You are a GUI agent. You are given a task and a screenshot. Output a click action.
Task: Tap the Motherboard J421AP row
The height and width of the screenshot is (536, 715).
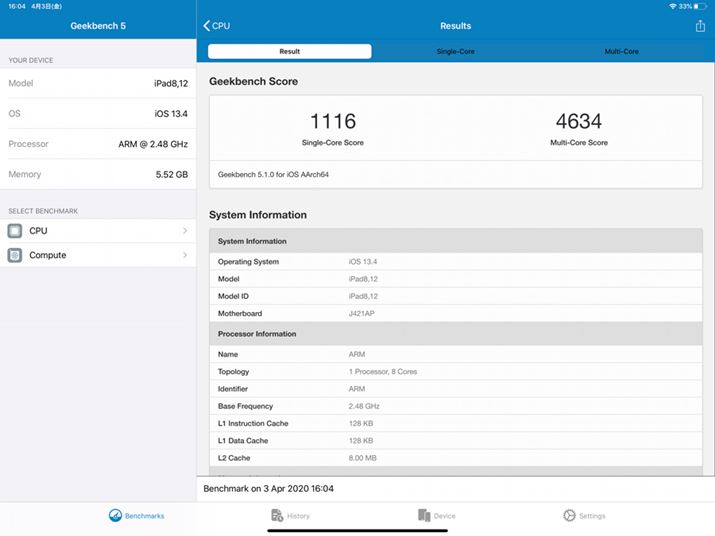[x=455, y=313]
